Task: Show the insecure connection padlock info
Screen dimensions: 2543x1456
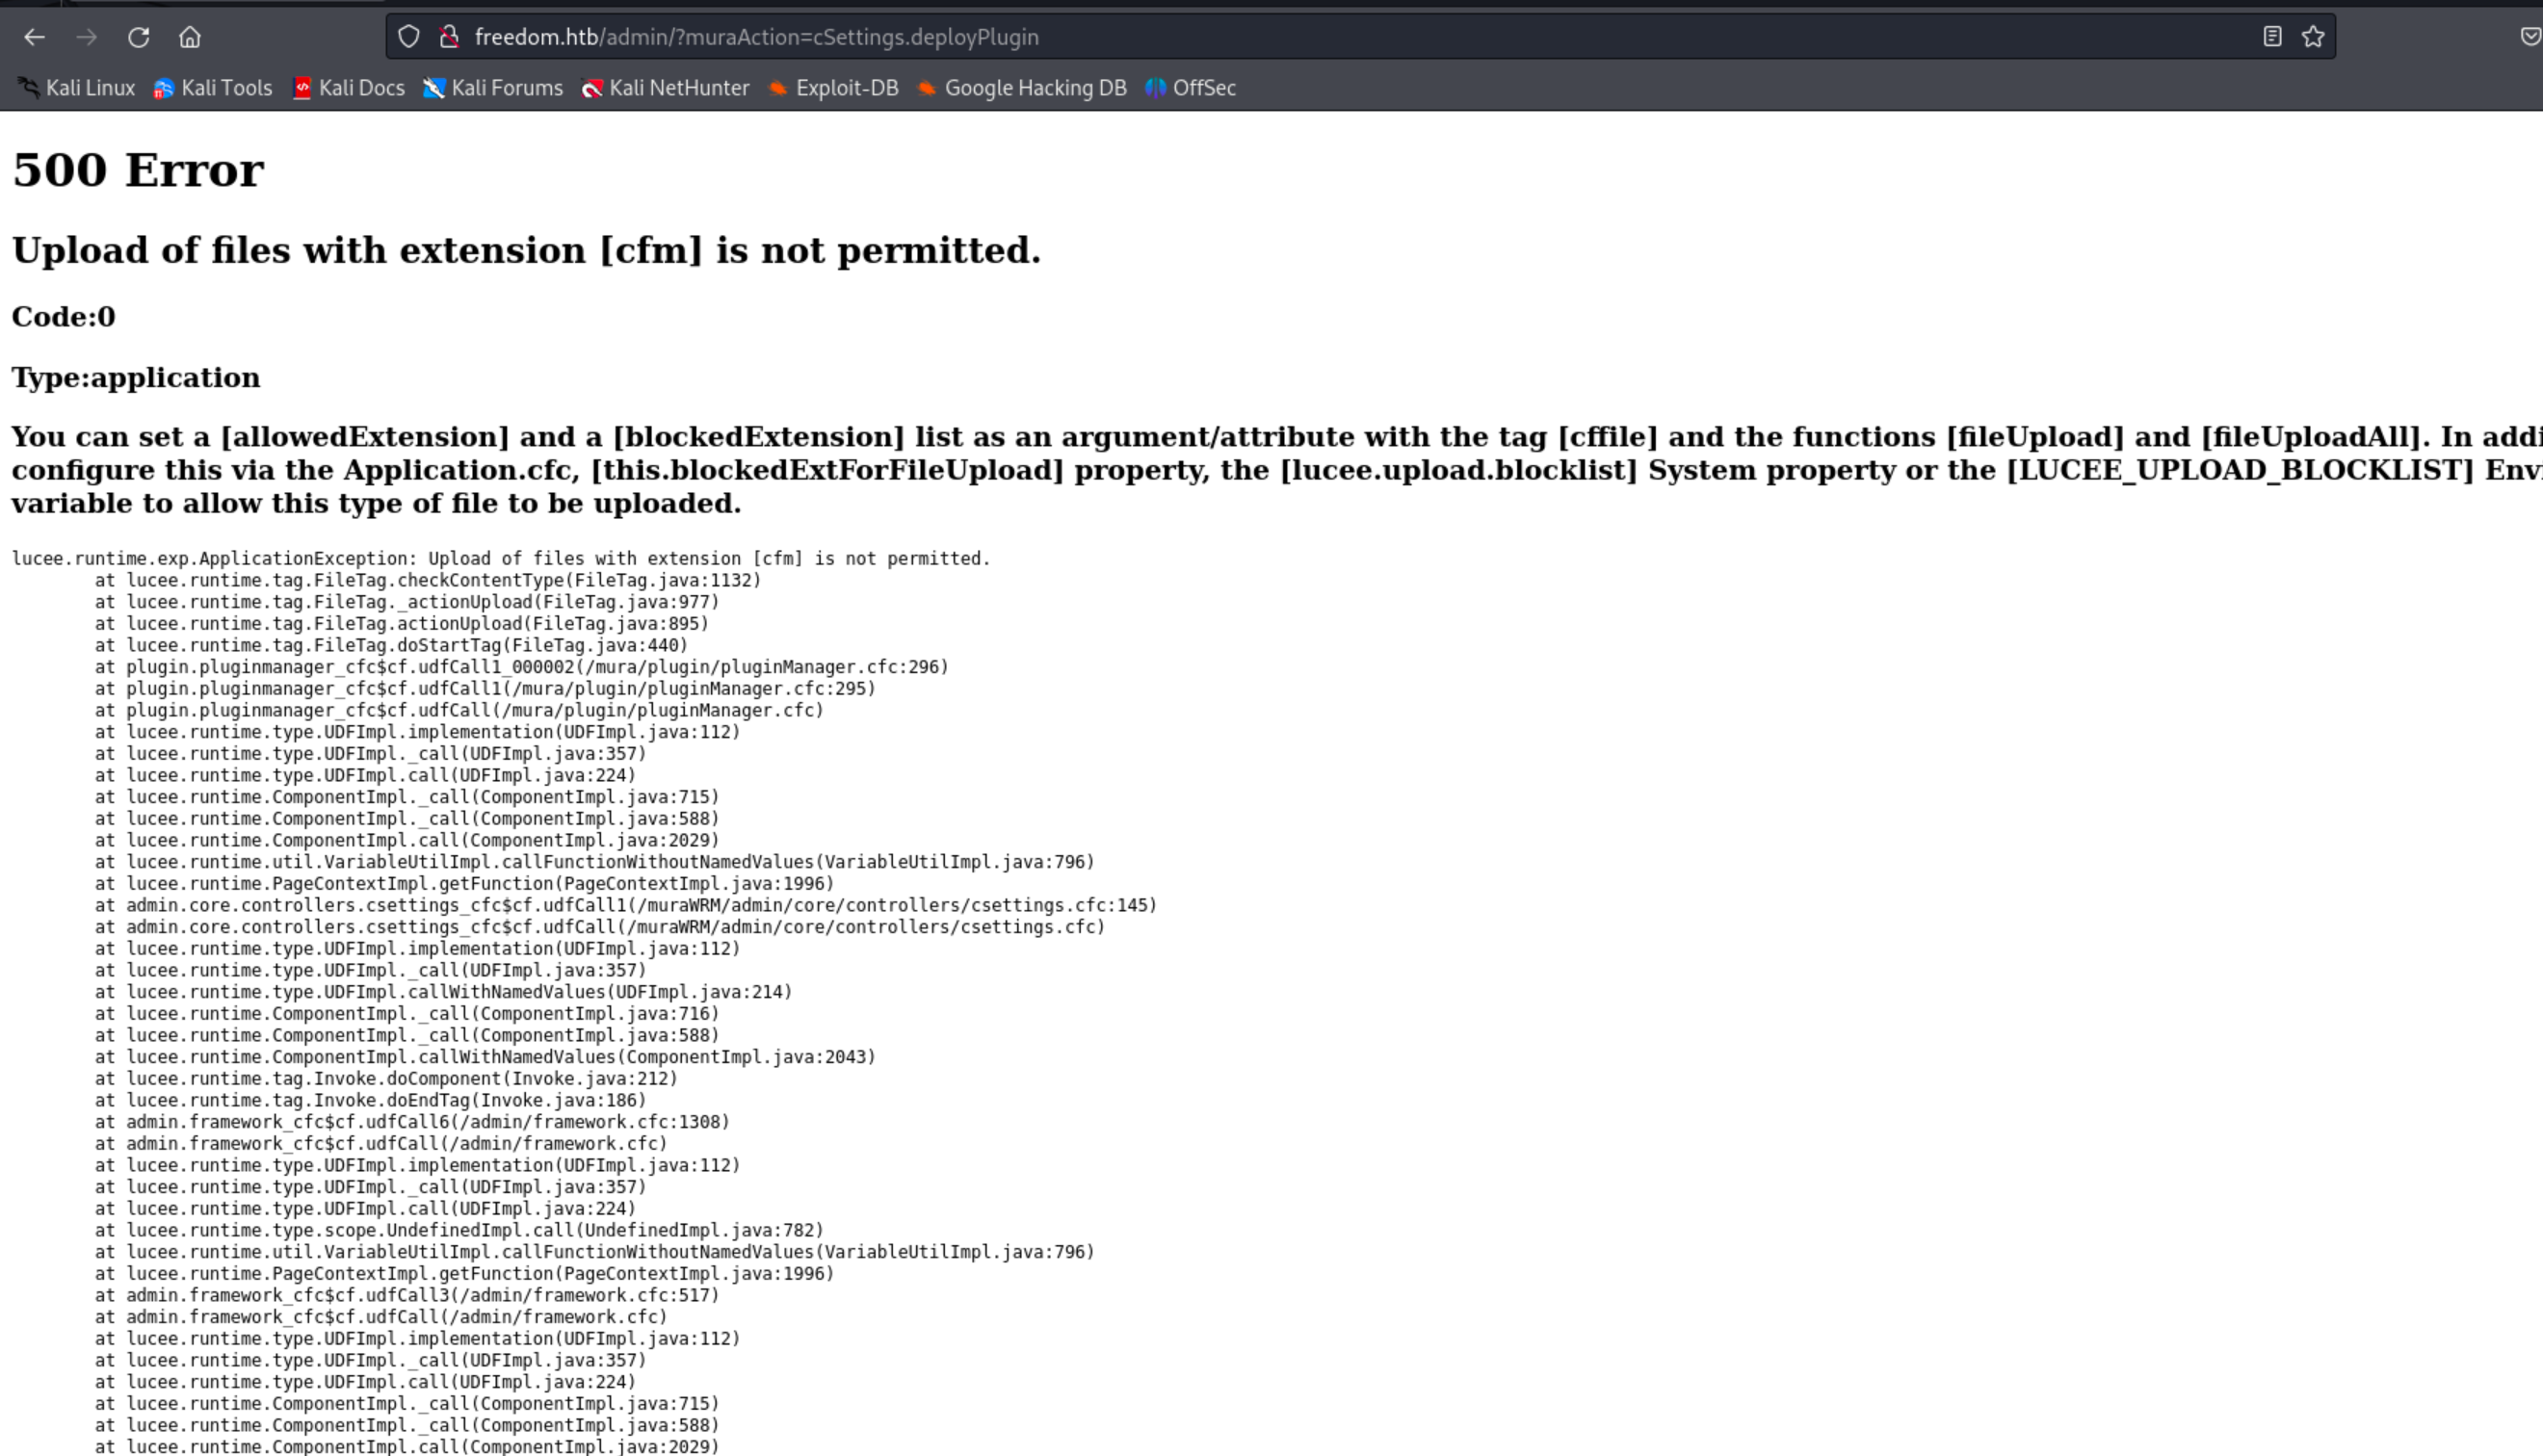Action: (450, 37)
